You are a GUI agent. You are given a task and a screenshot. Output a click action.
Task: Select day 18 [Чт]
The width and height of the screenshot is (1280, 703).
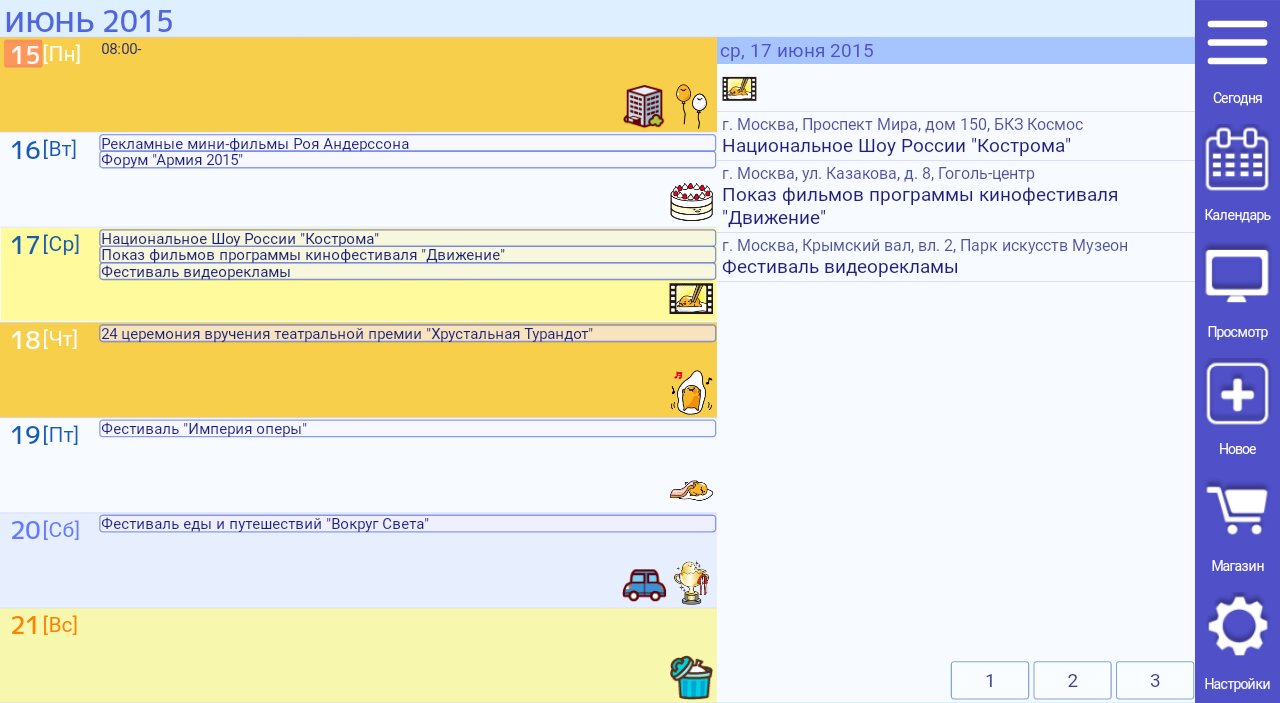pyautogui.click(x=44, y=340)
